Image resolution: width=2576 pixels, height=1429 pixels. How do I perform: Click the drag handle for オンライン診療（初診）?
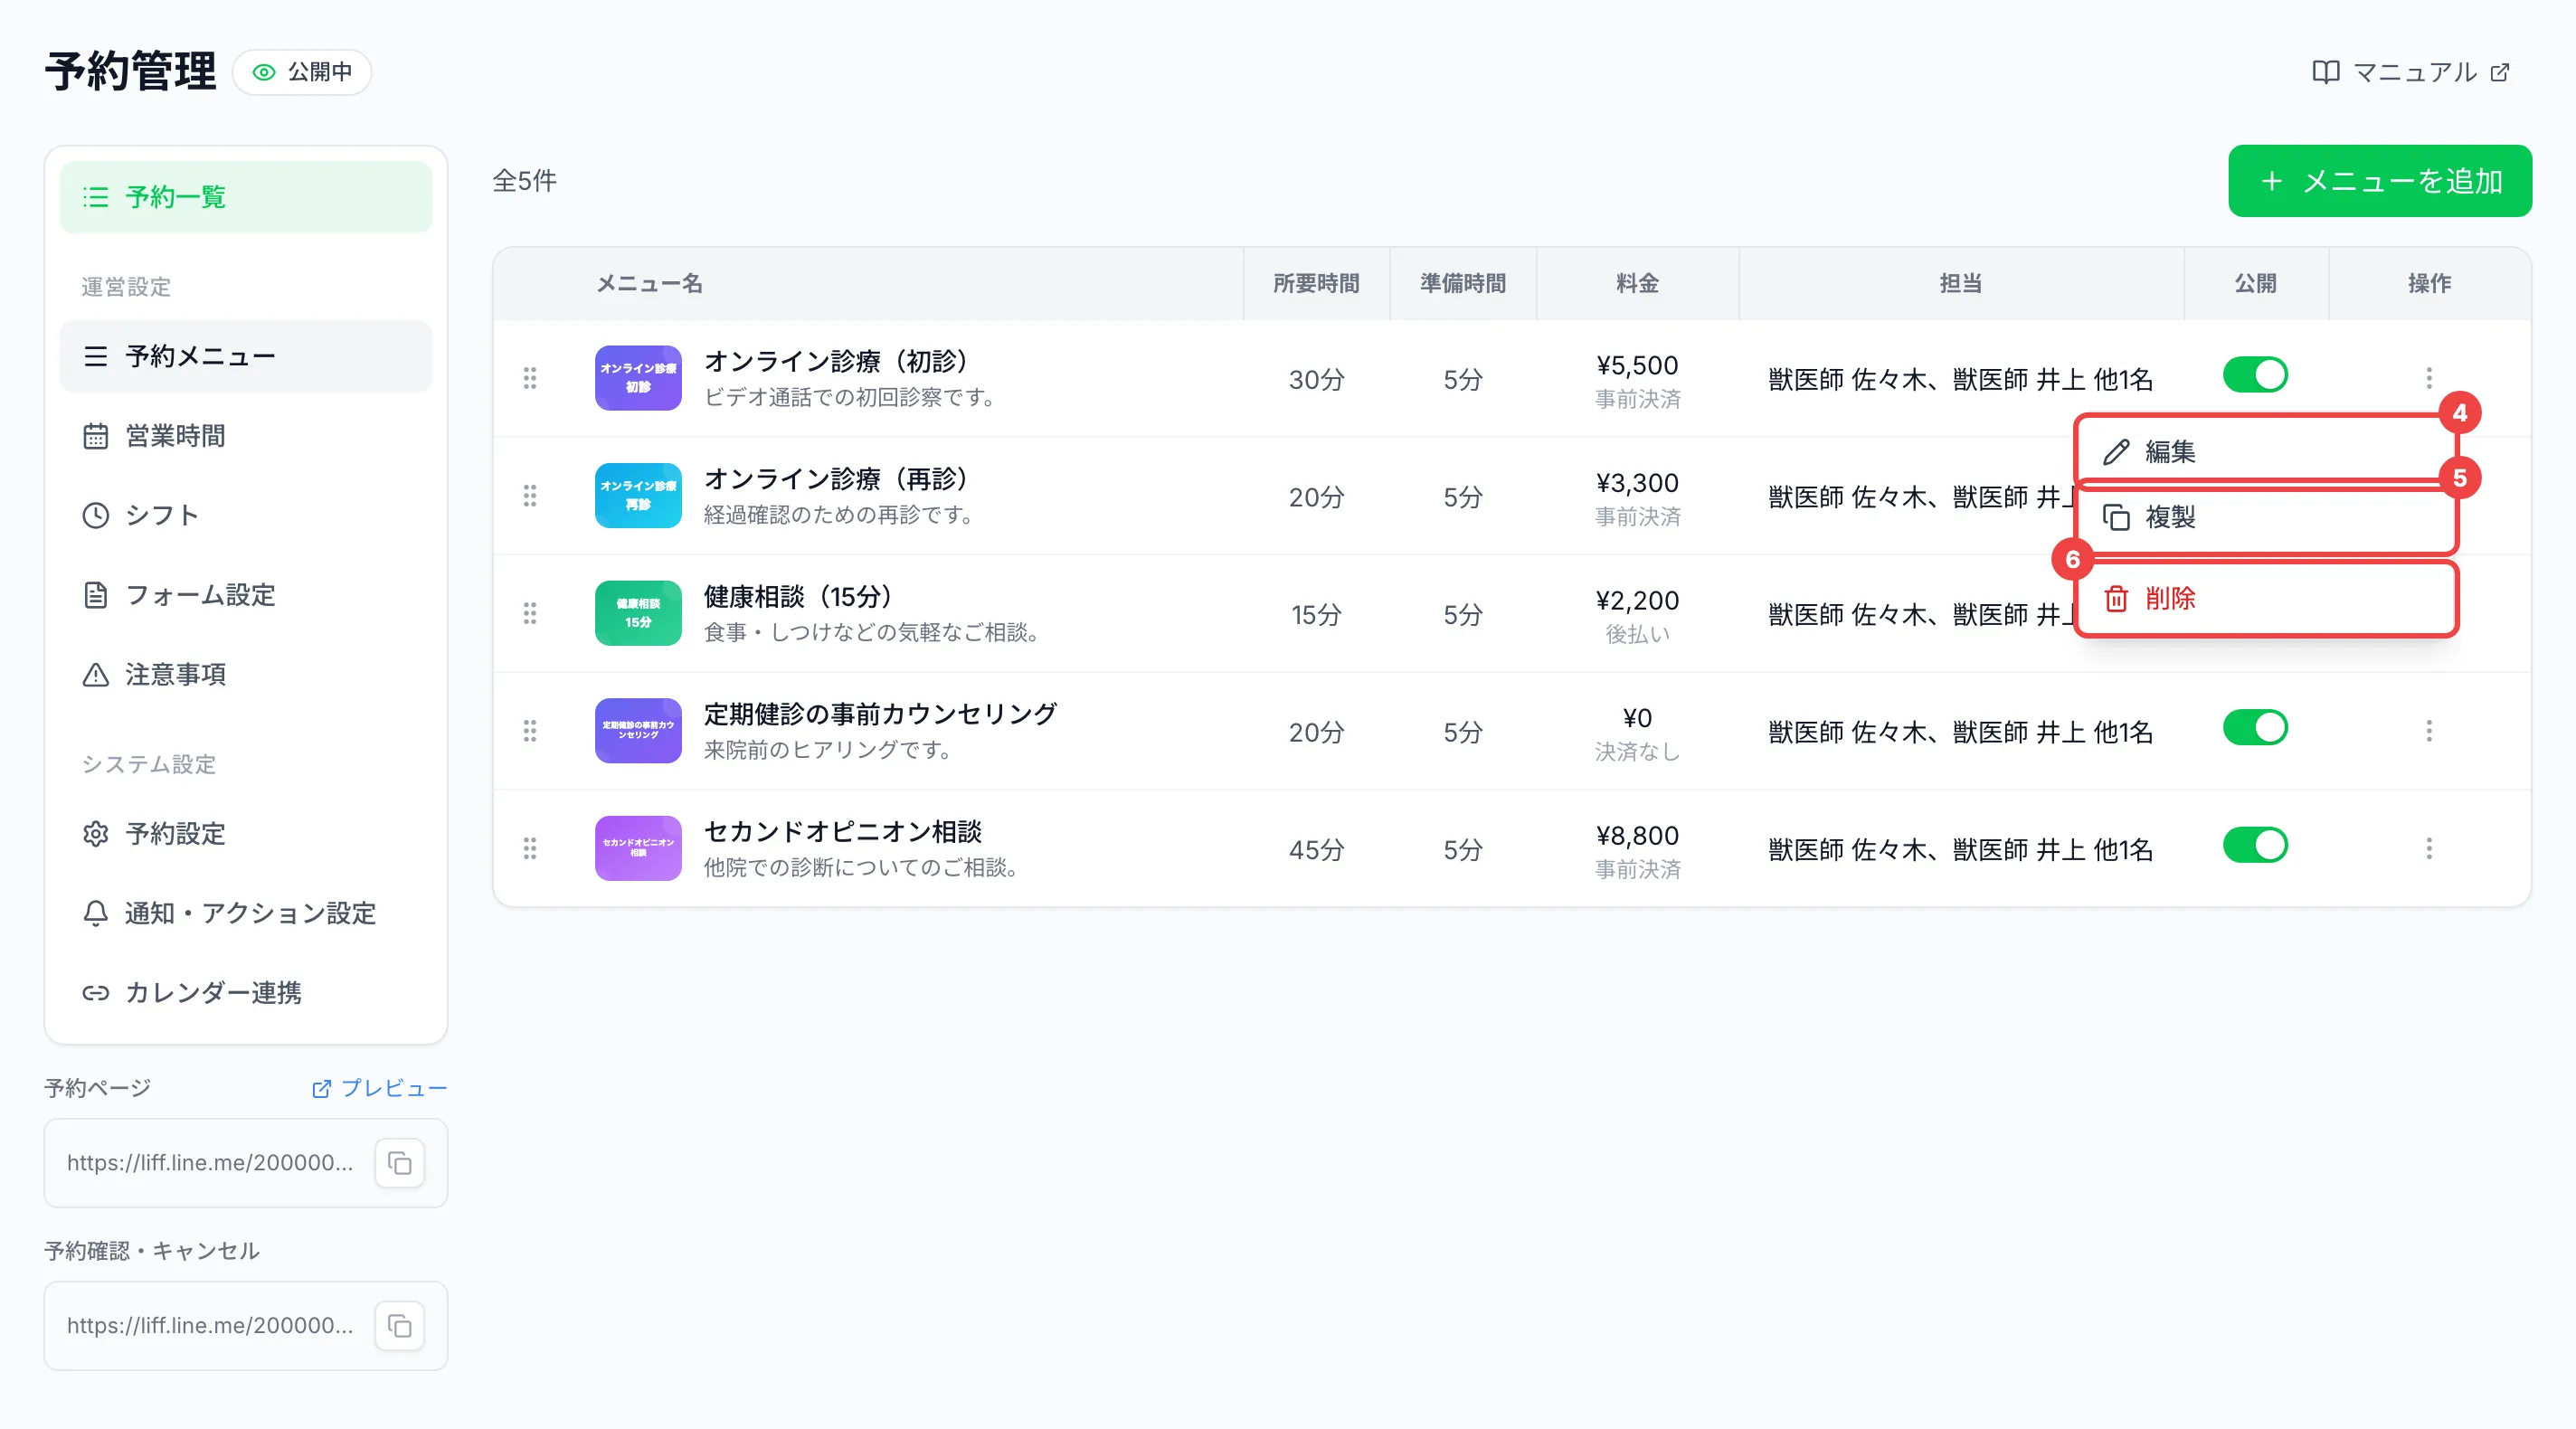(x=530, y=378)
